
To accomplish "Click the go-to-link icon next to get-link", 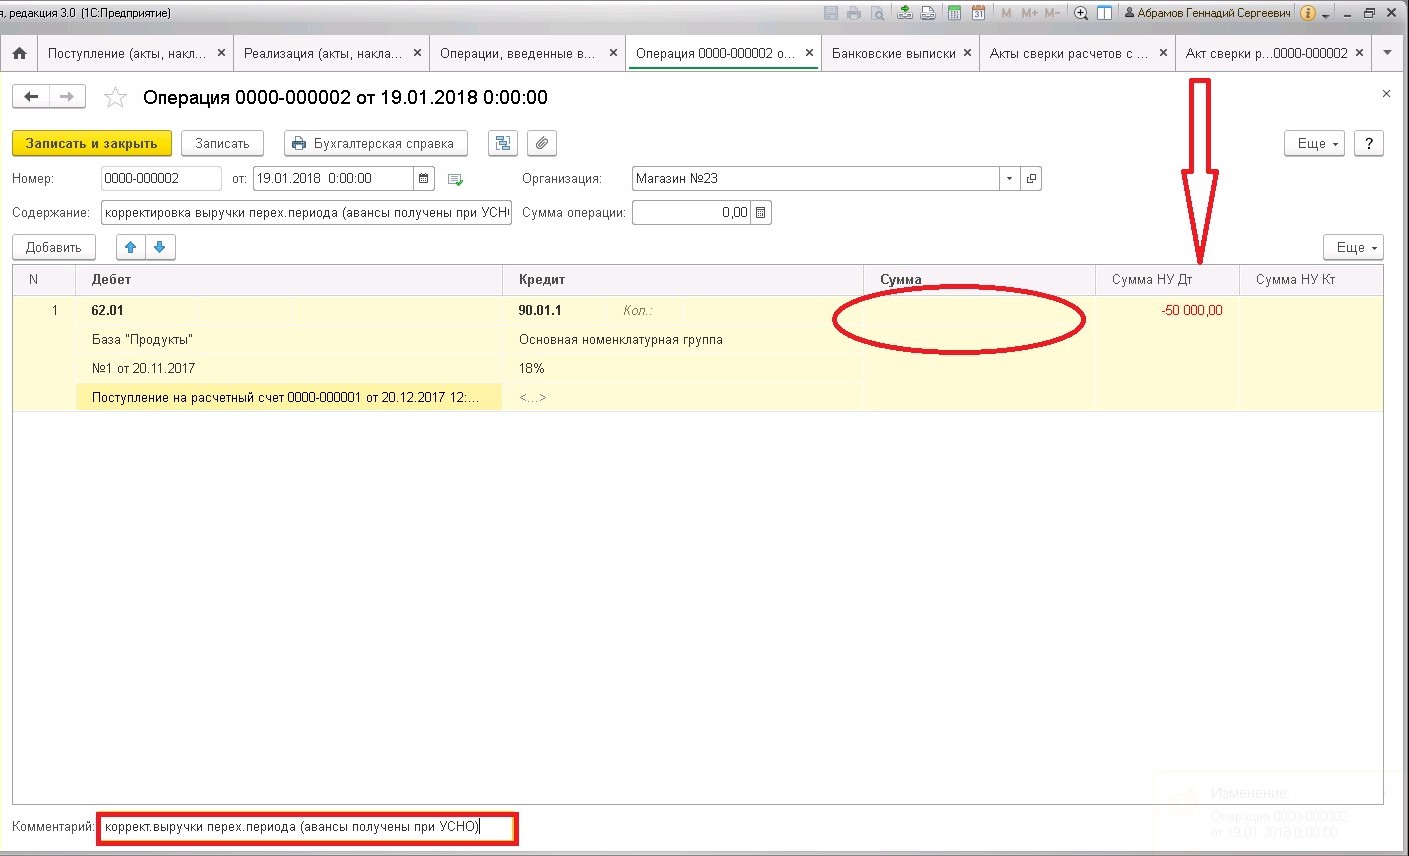I will (x=928, y=13).
